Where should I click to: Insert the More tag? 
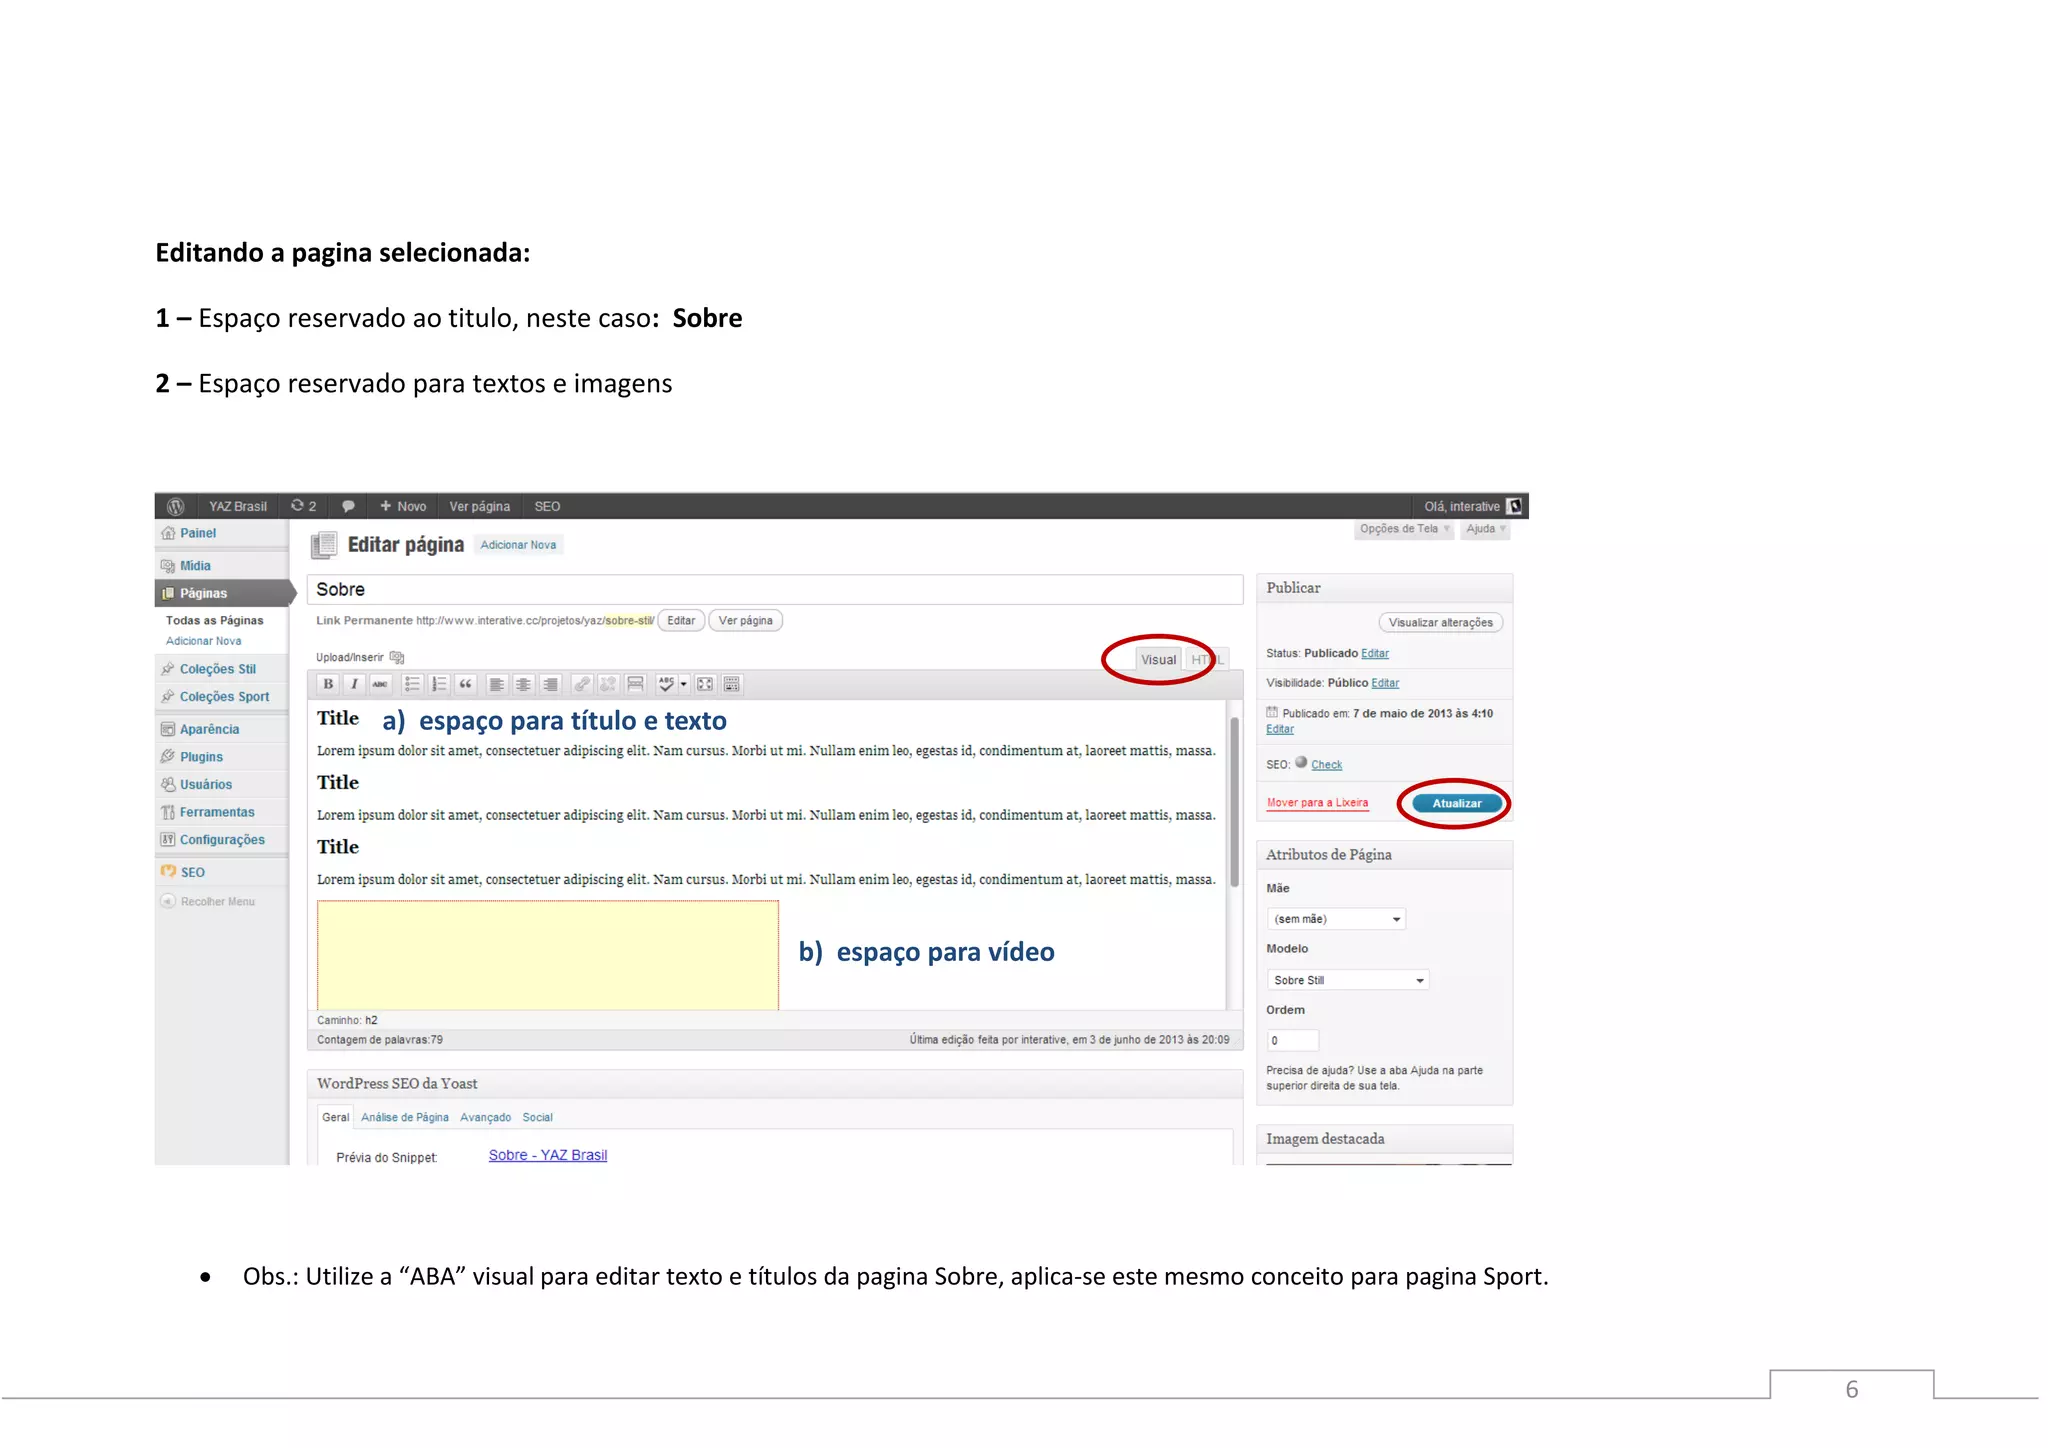tap(635, 684)
